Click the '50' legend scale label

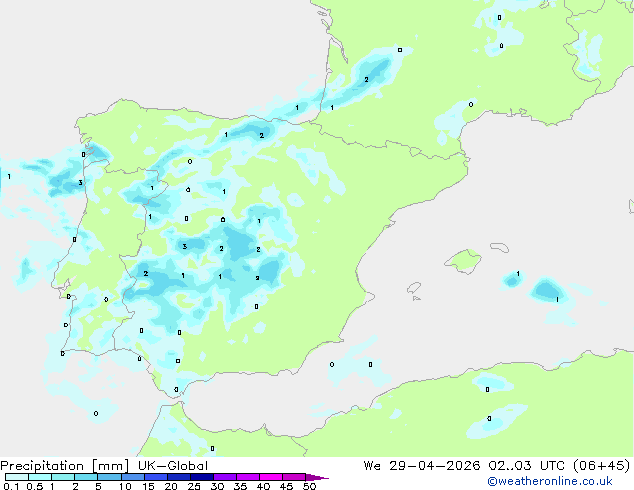309,486
